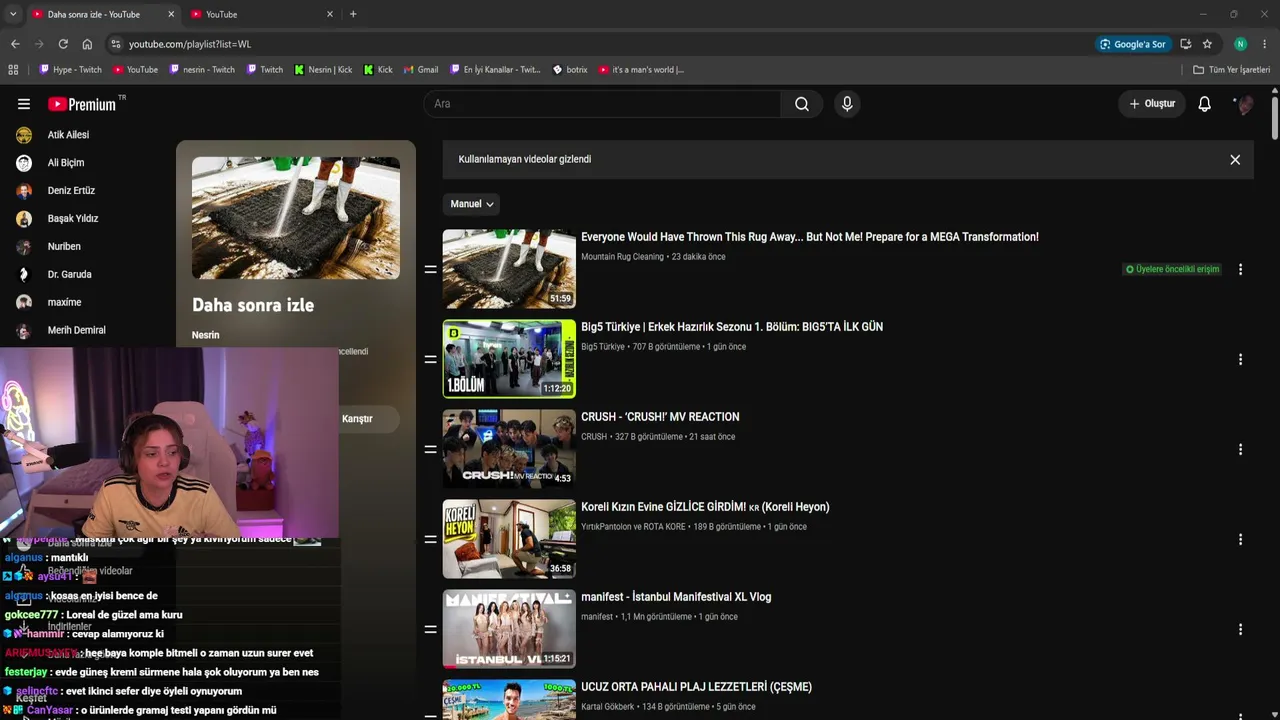The height and width of the screenshot is (720, 1280).
Task: Switch to the second 'YouTube' tab
Action: 263,14
